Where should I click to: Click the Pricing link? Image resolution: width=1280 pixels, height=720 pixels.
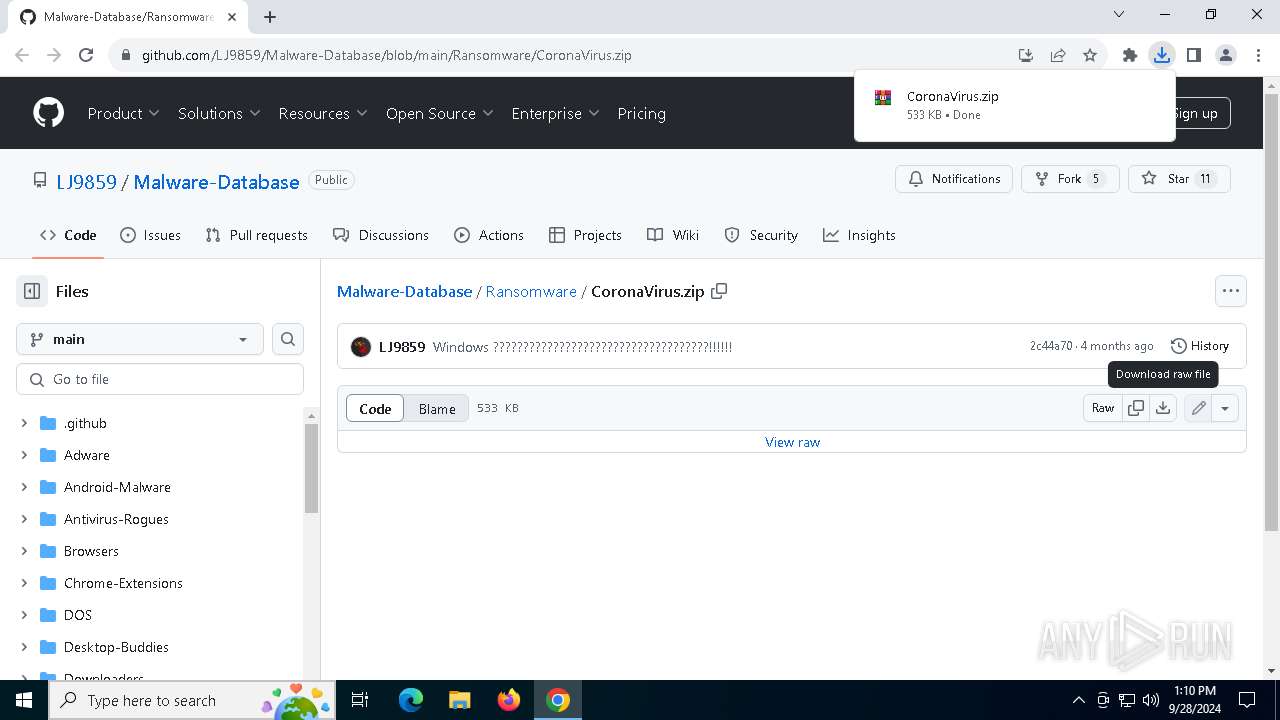pyautogui.click(x=642, y=113)
